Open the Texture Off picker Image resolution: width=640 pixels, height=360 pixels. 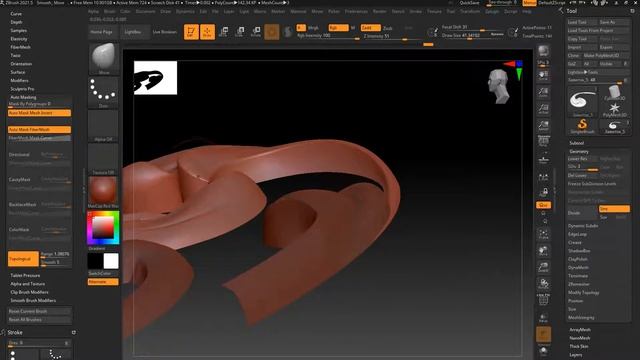point(104,159)
